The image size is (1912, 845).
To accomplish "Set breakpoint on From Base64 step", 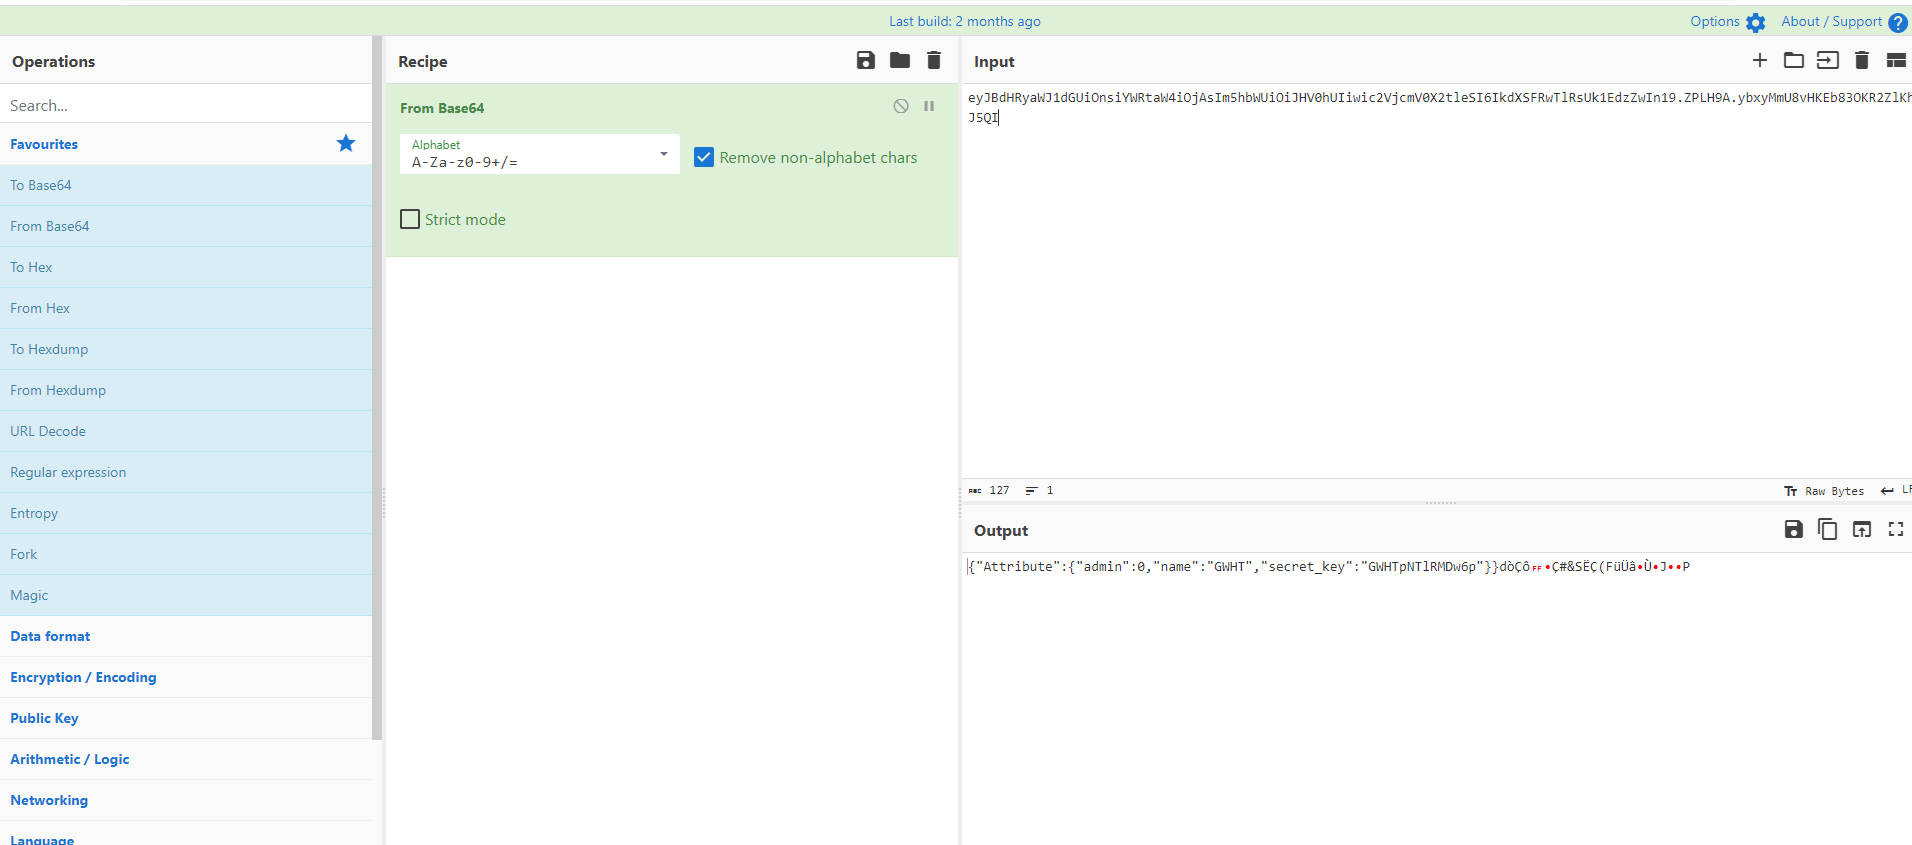I will [929, 106].
